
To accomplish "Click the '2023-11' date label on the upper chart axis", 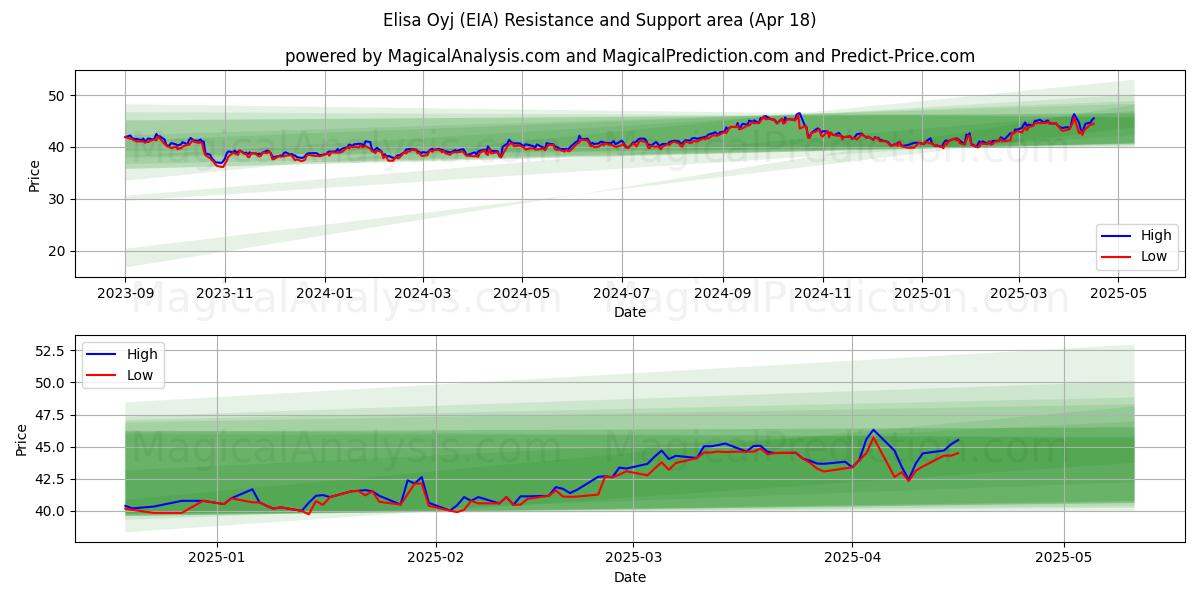I will 224,294.
